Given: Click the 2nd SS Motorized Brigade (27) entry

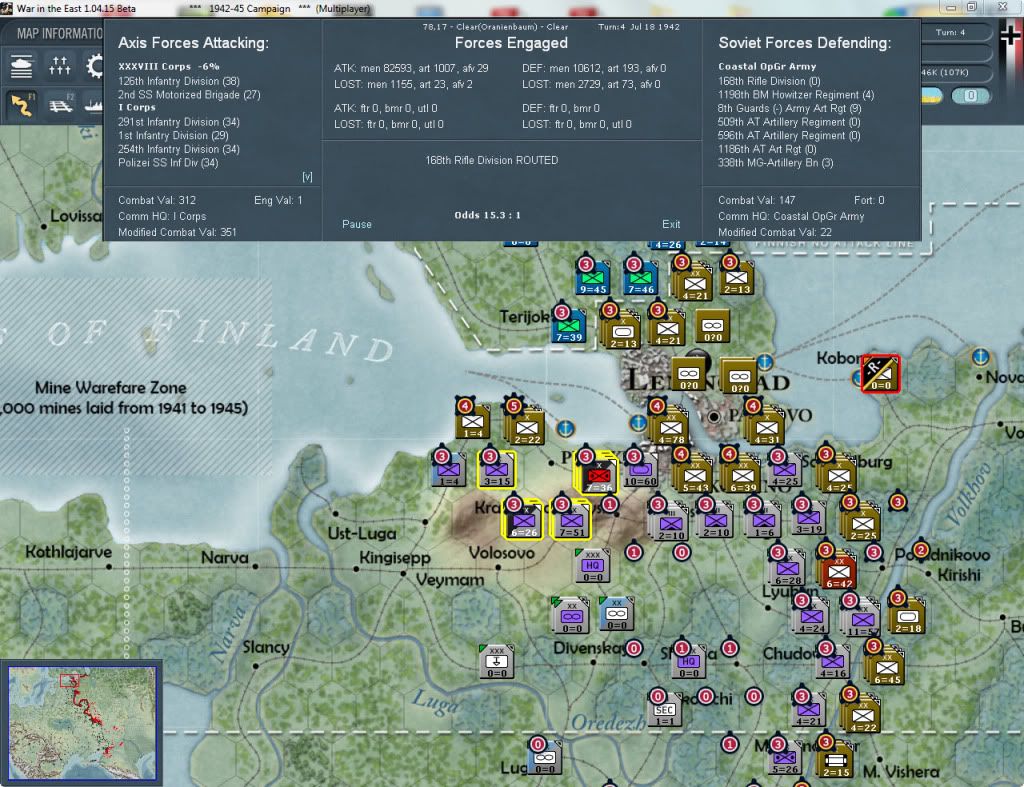Looking at the screenshot, I should pyautogui.click(x=189, y=95).
